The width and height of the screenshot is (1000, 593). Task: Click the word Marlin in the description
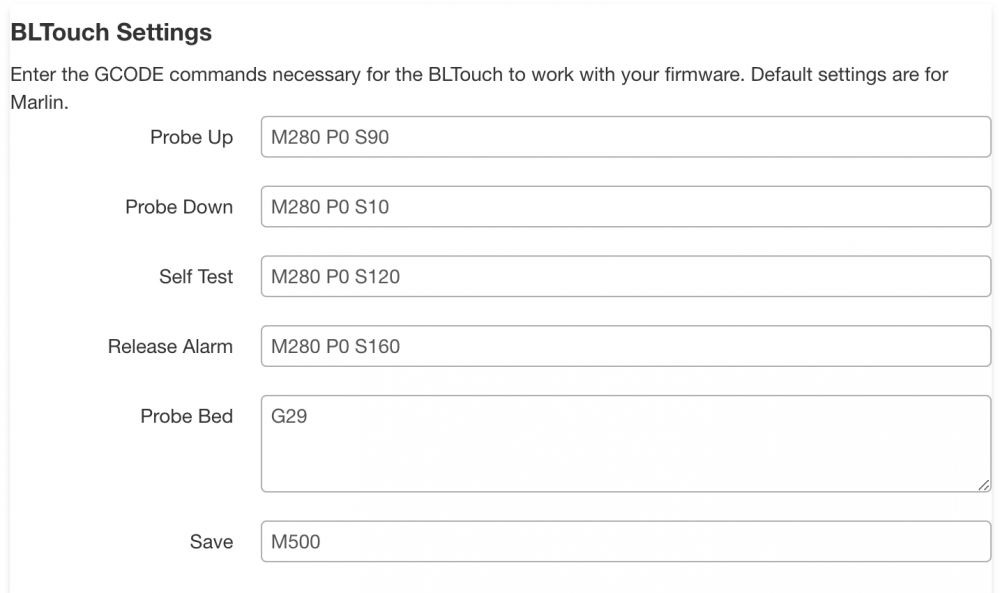point(37,102)
